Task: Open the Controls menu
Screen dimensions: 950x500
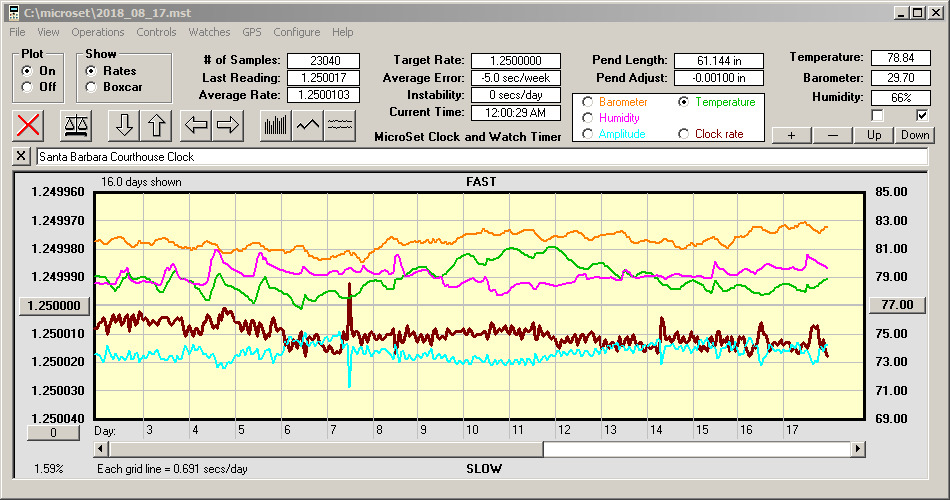Action: click(156, 32)
